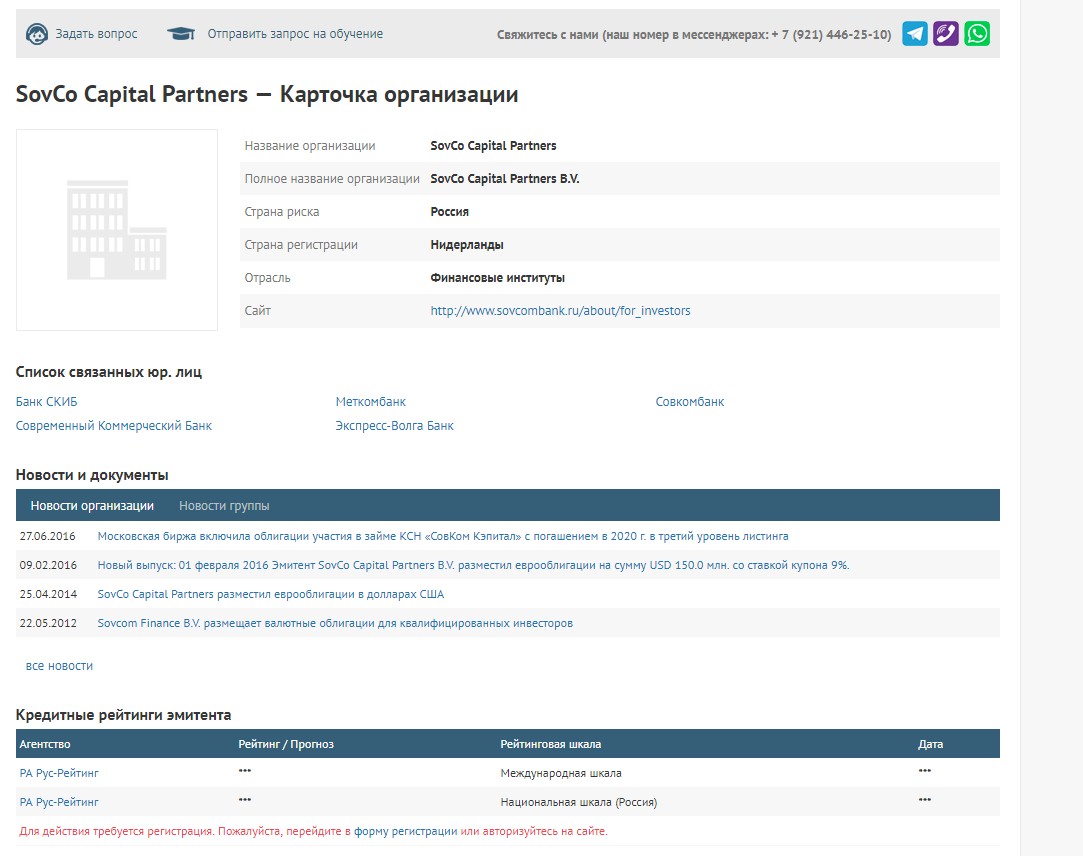Open РА Рус-Рейтинг in international scale row
Viewport: 1083px width, 856px height.
[59, 773]
